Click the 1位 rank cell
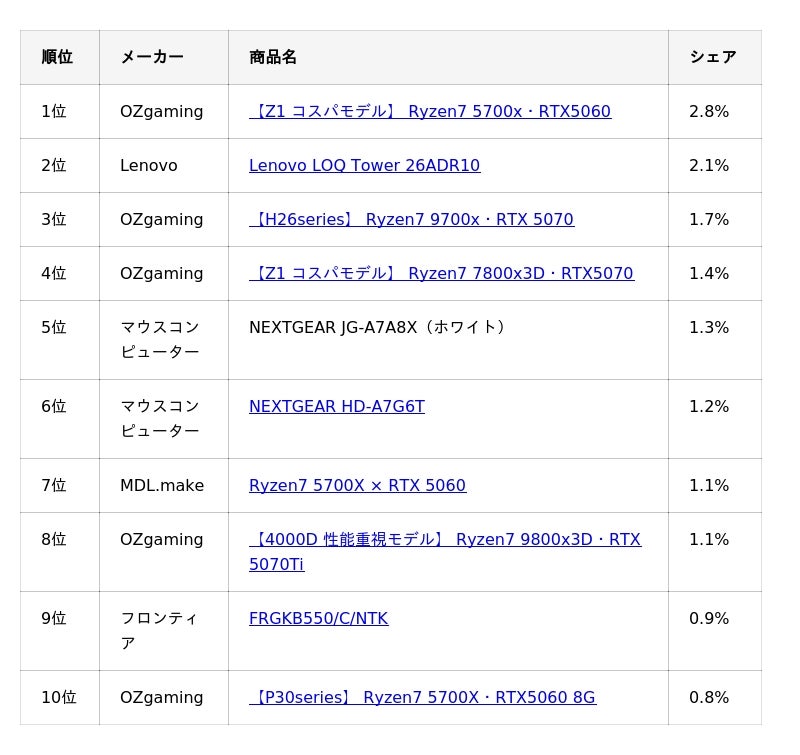 tap(54, 112)
